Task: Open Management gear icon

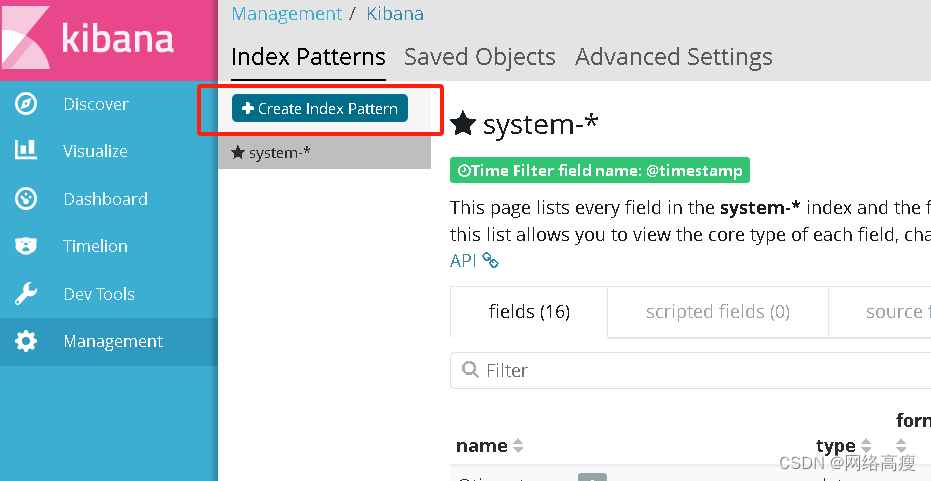Action: 26,341
